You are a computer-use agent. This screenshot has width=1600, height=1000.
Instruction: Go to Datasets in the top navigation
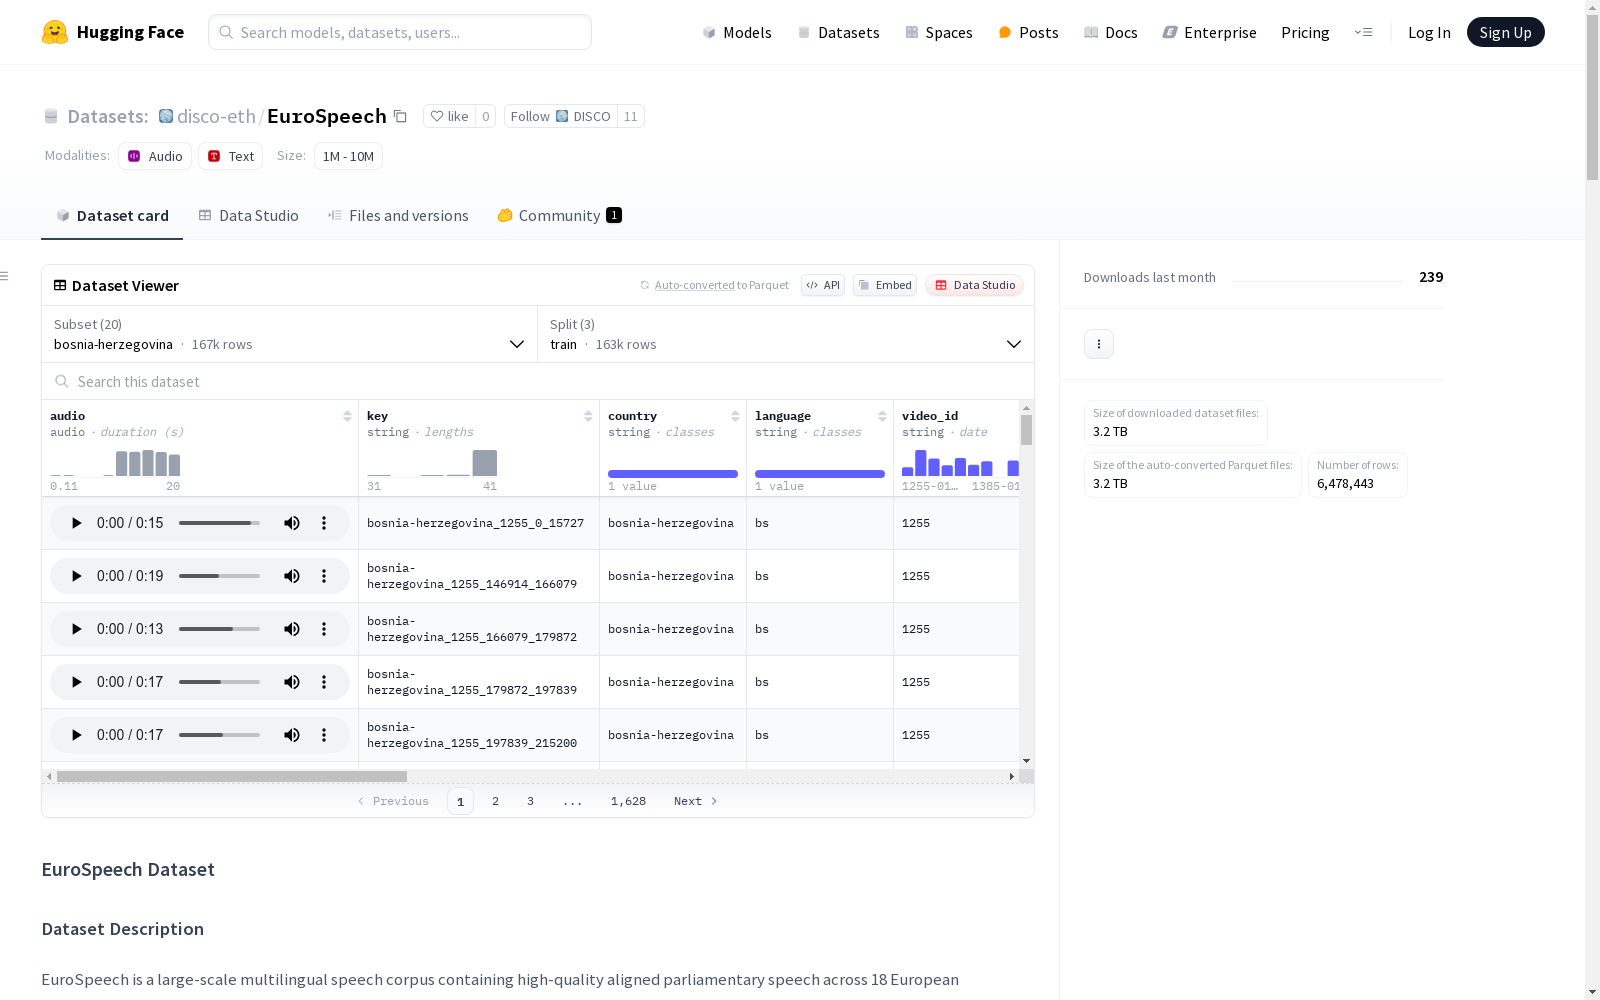click(838, 32)
